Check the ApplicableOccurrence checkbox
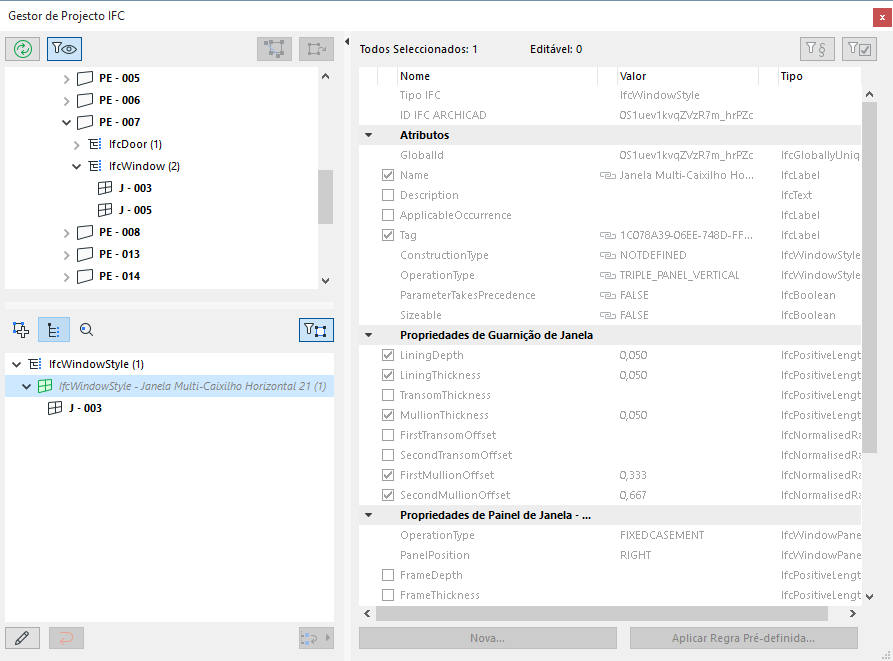 point(388,215)
